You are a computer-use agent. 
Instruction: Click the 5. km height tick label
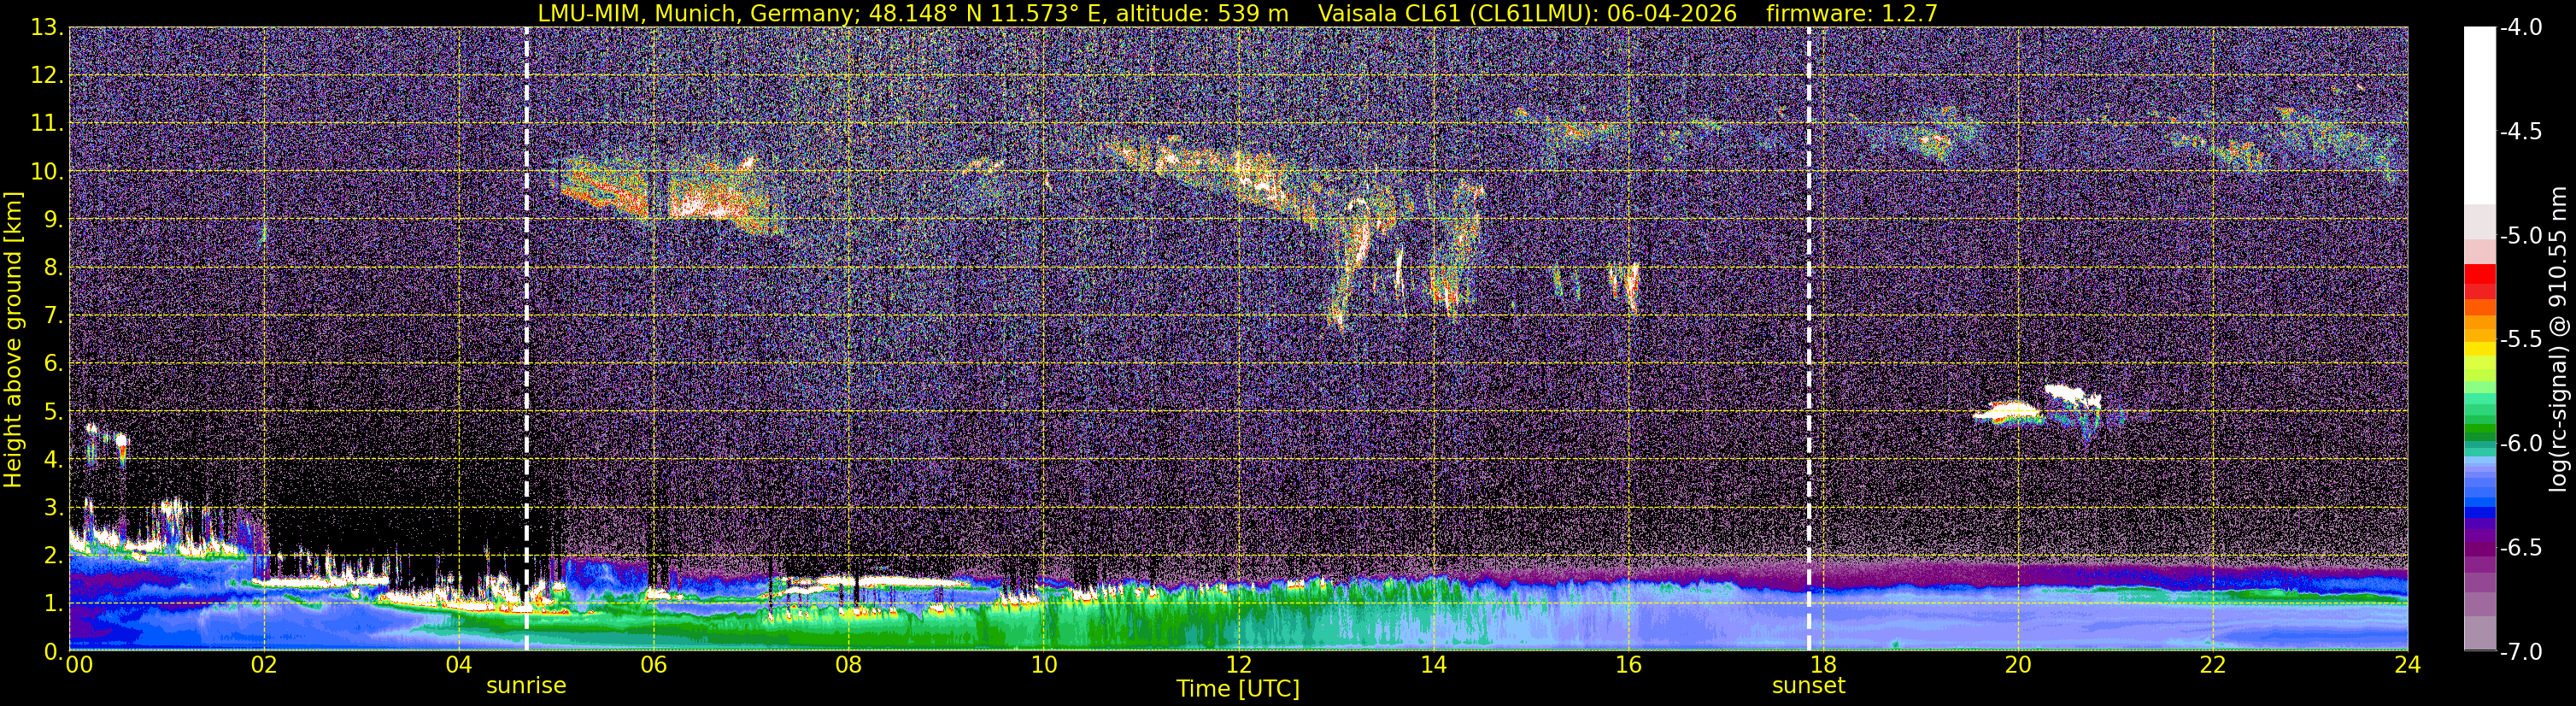coord(49,411)
